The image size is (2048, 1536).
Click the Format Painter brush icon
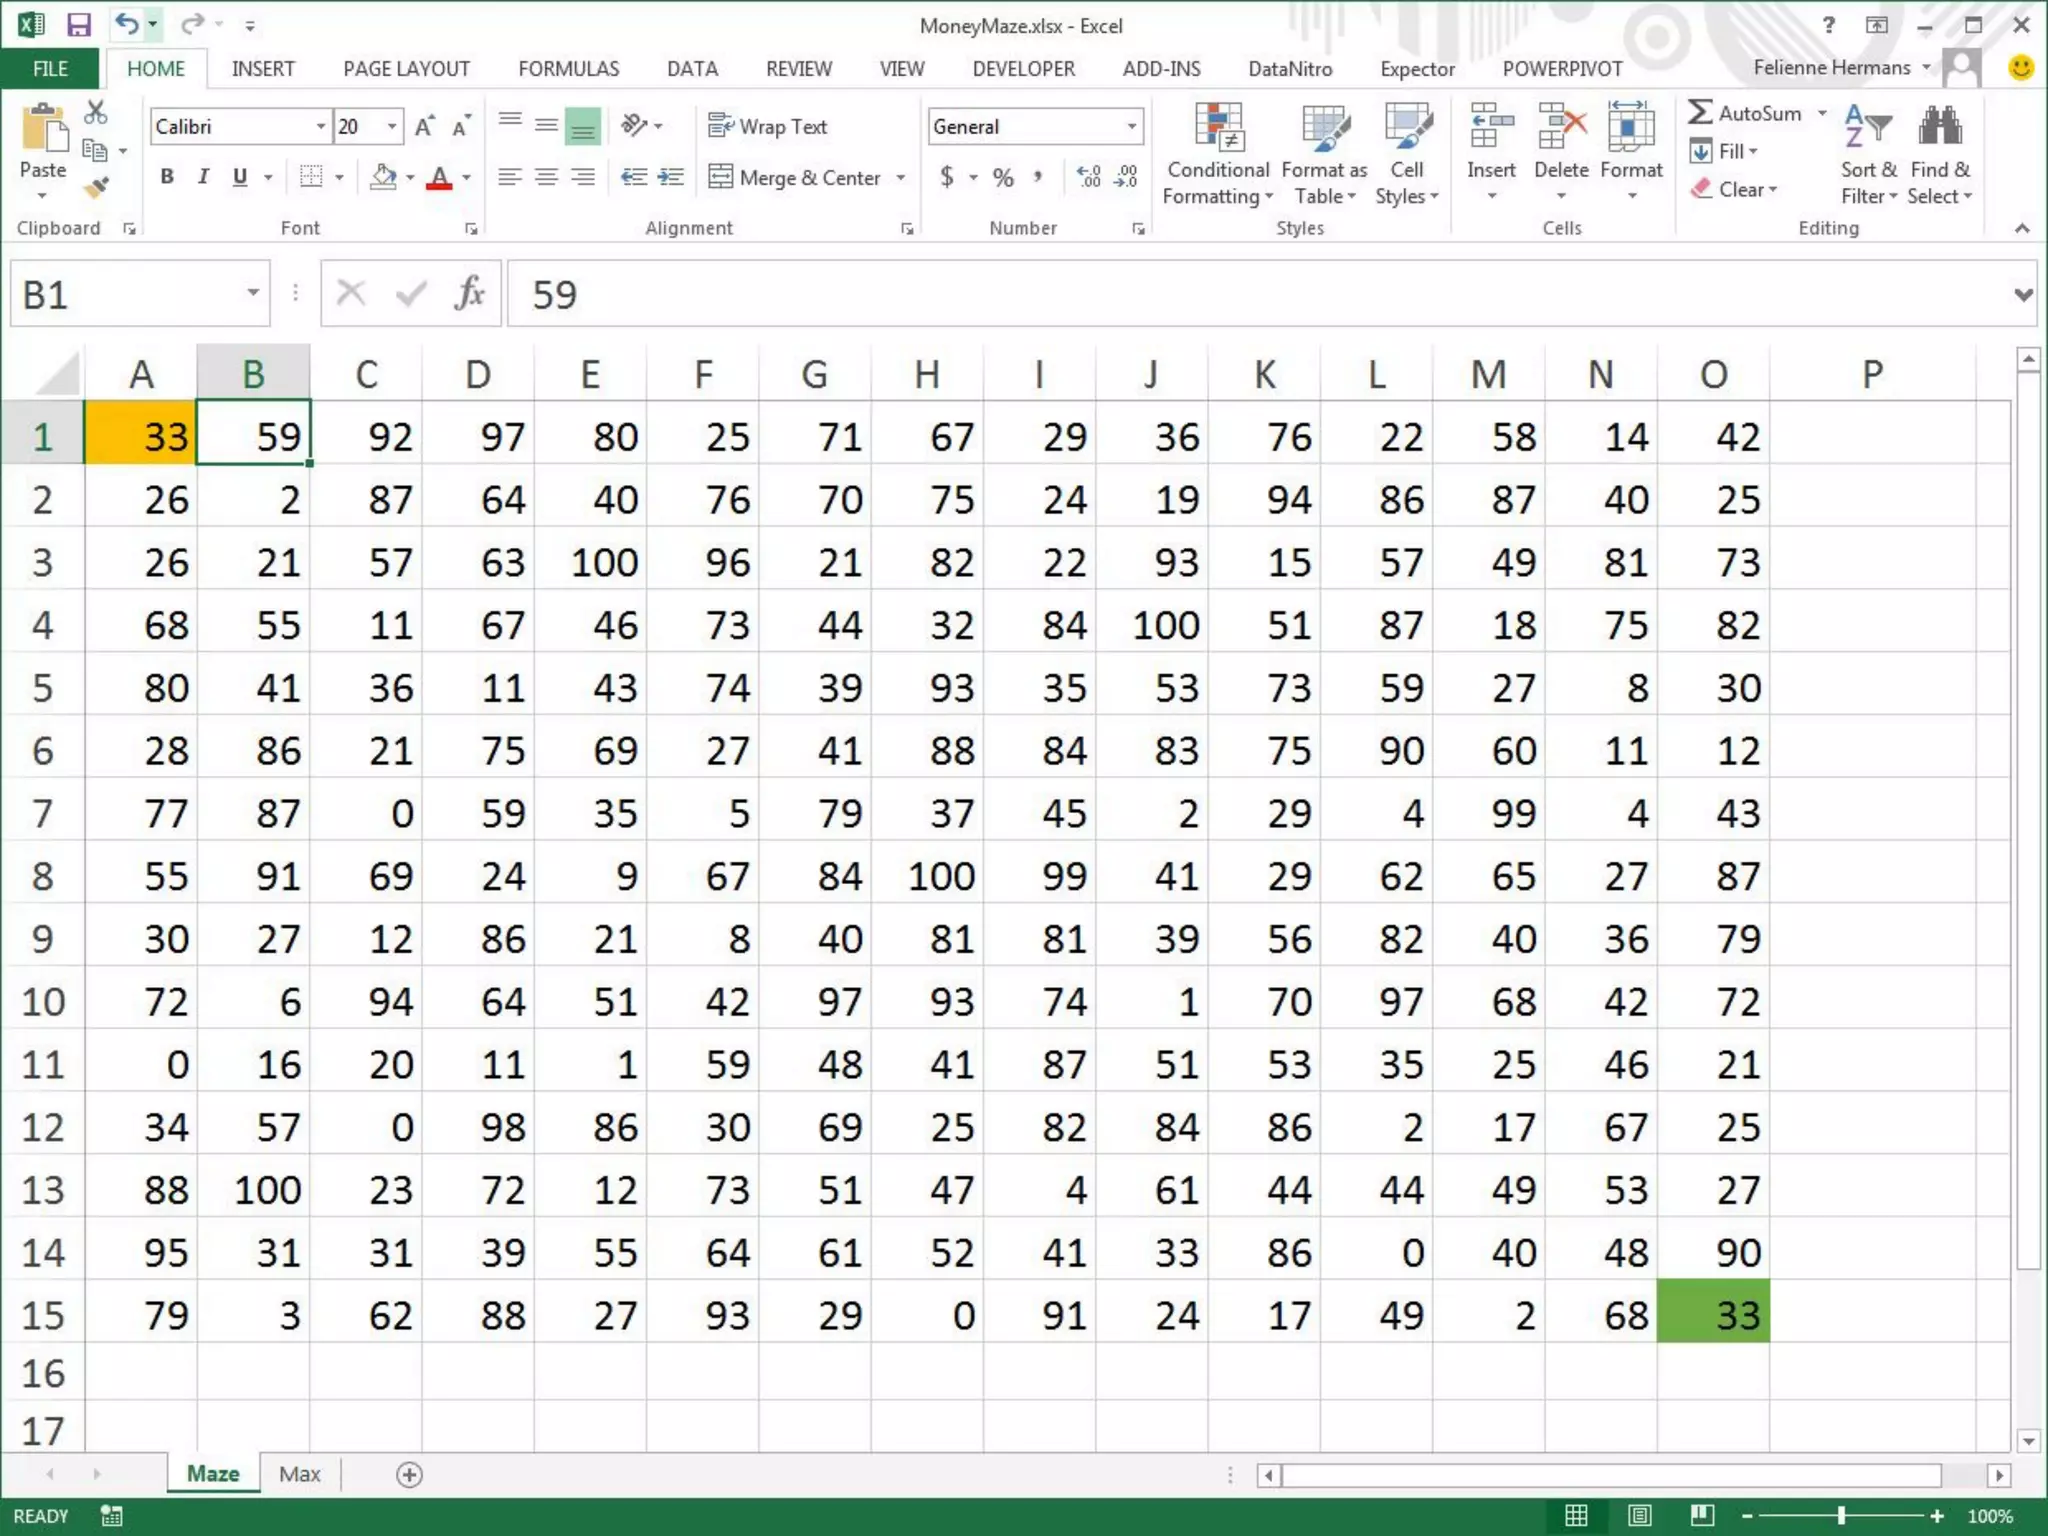click(x=96, y=187)
